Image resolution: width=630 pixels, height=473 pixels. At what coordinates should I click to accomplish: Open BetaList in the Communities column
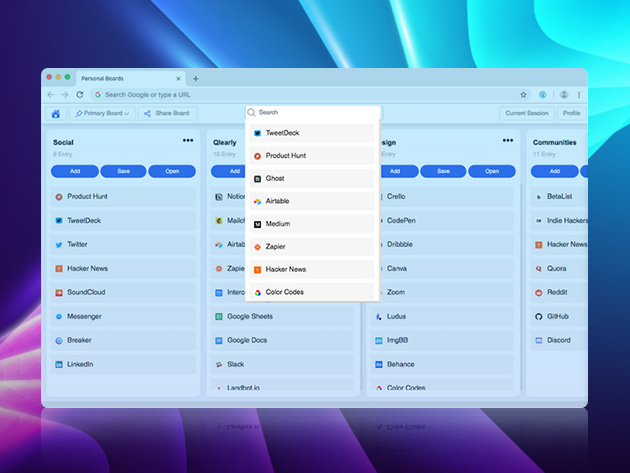pos(559,197)
